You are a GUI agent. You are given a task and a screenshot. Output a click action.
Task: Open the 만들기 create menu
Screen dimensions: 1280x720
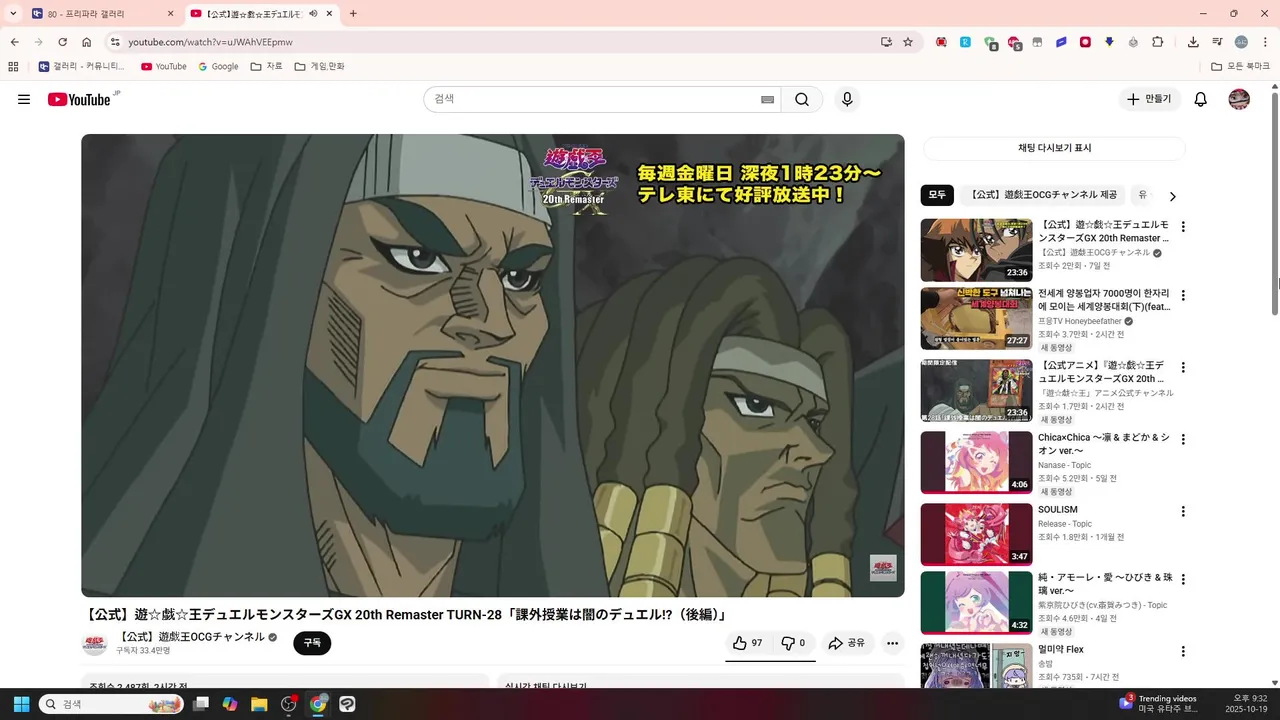click(x=1149, y=99)
